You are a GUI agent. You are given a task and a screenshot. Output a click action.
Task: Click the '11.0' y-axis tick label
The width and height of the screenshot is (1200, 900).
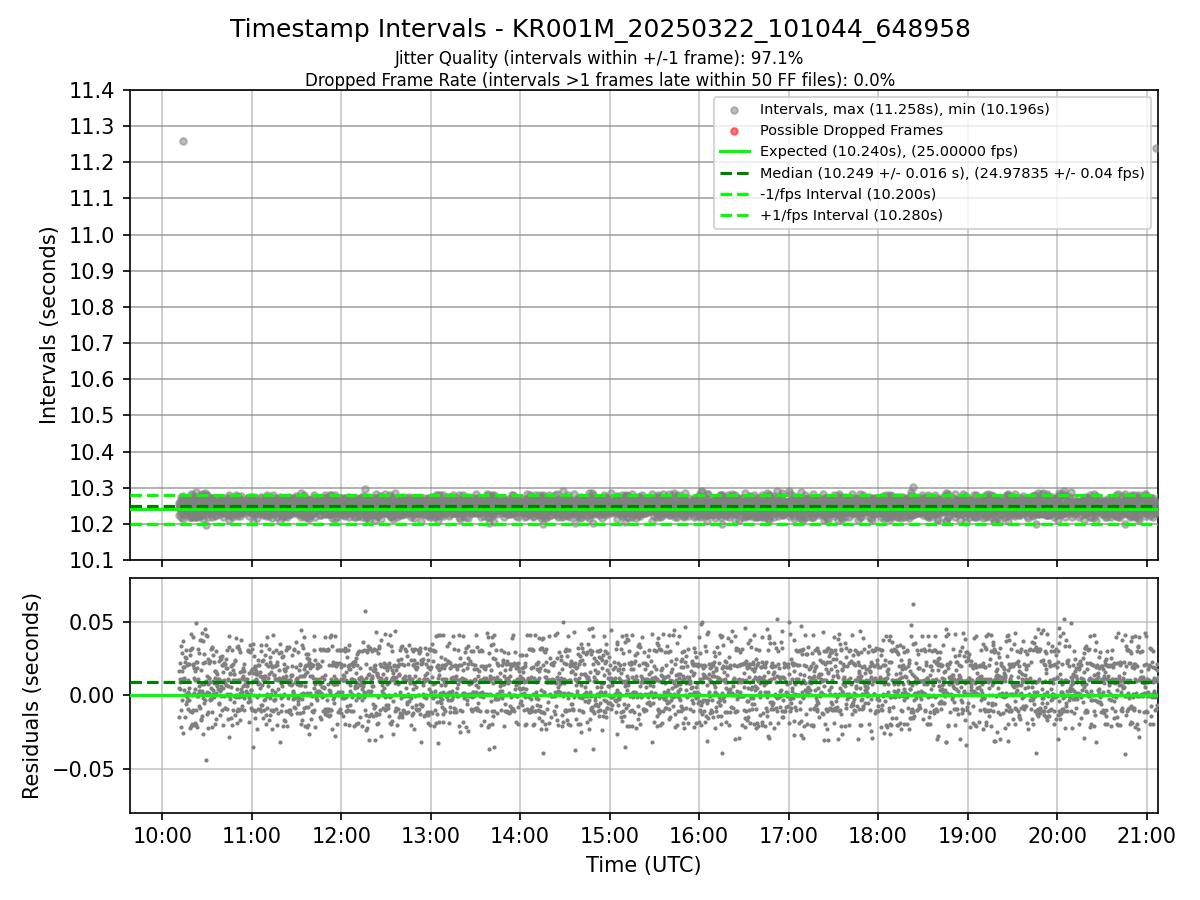click(91, 235)
